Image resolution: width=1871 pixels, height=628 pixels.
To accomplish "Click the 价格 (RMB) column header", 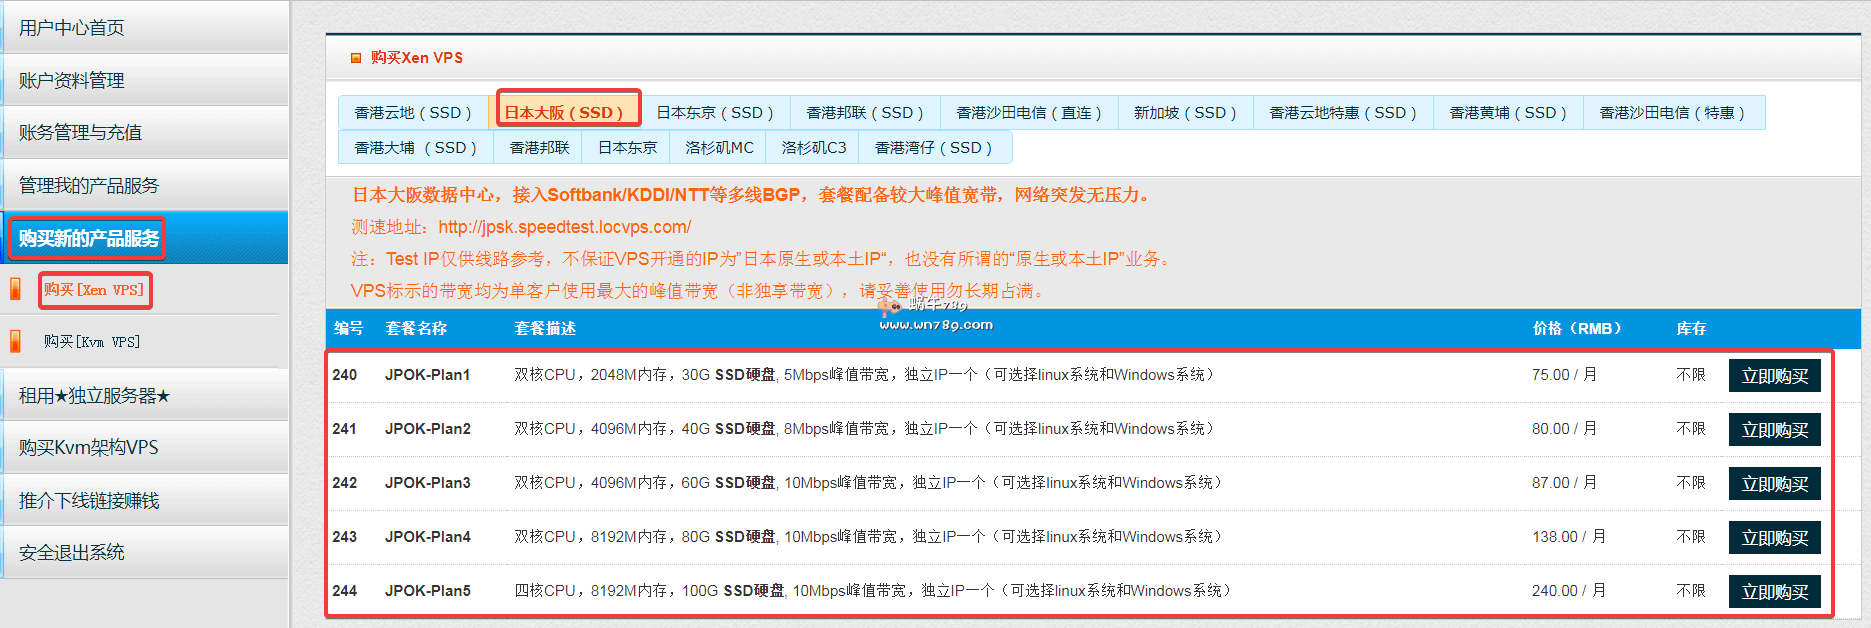I will (x=1577, y=328).
